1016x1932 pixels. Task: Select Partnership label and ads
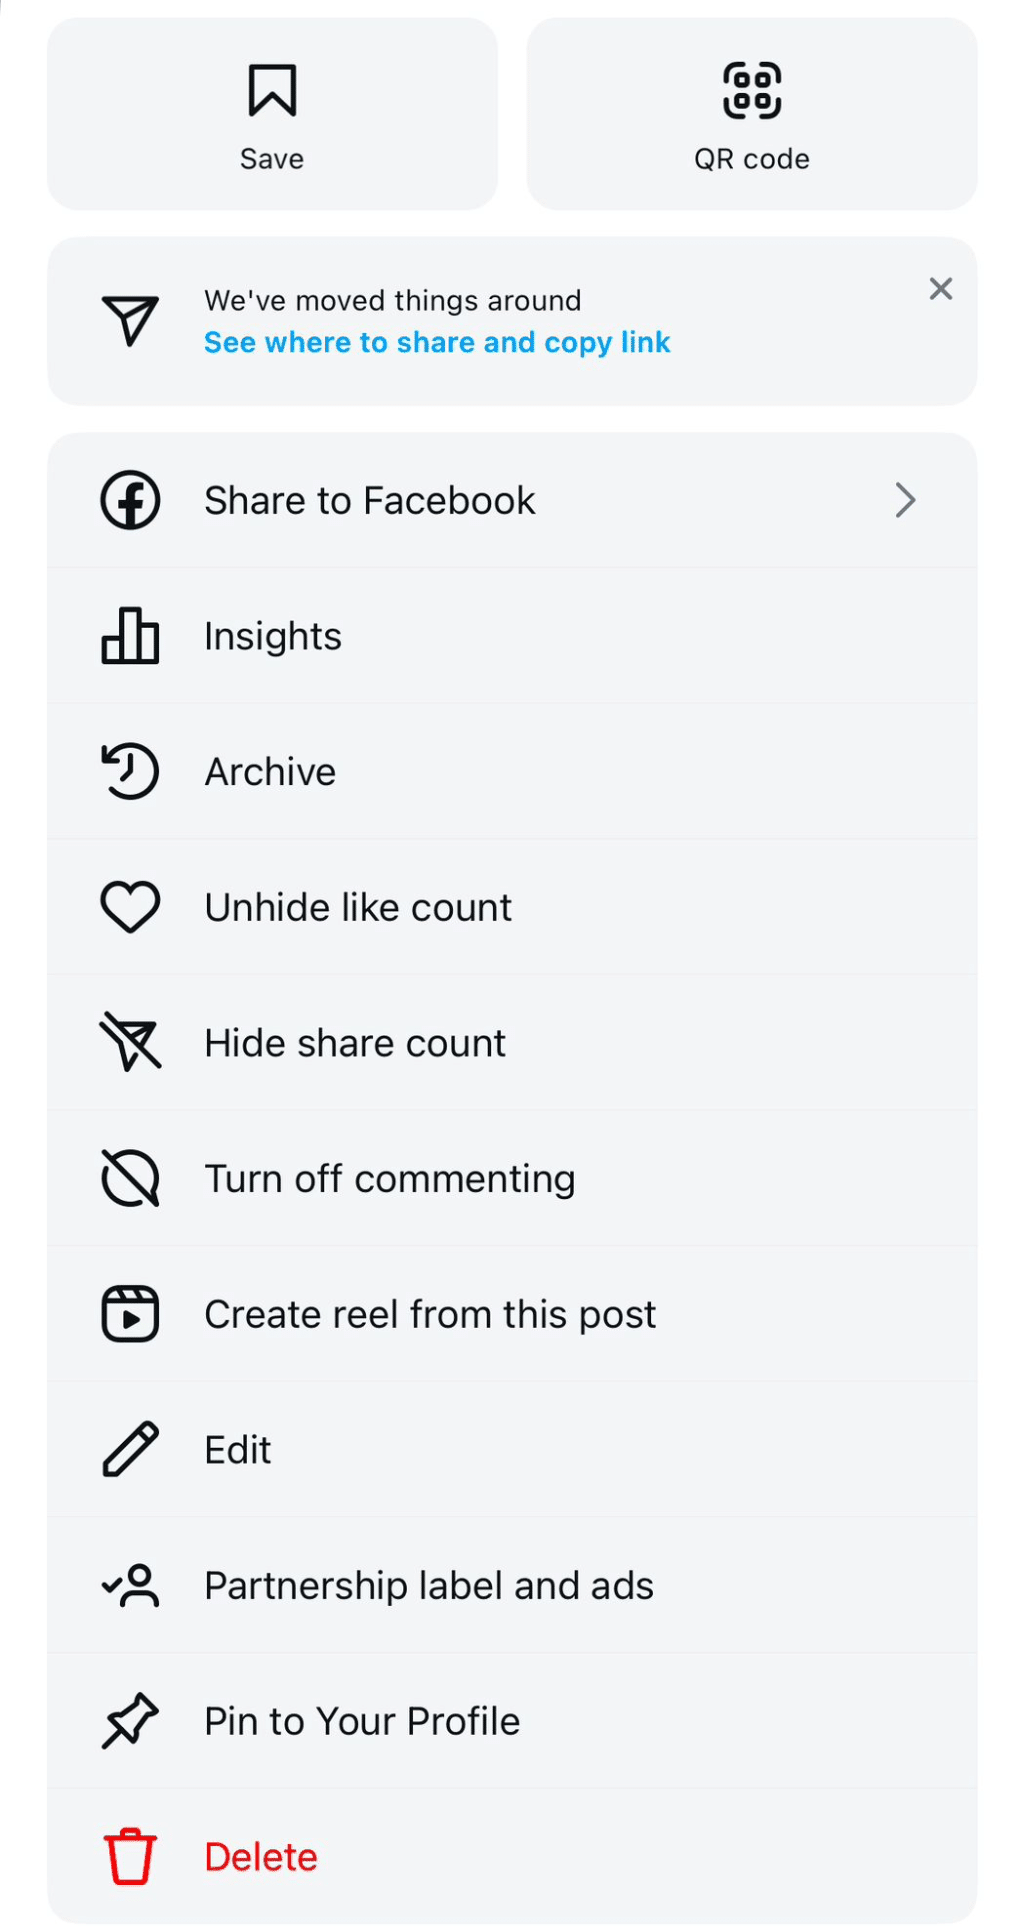tap(428, 1585)
